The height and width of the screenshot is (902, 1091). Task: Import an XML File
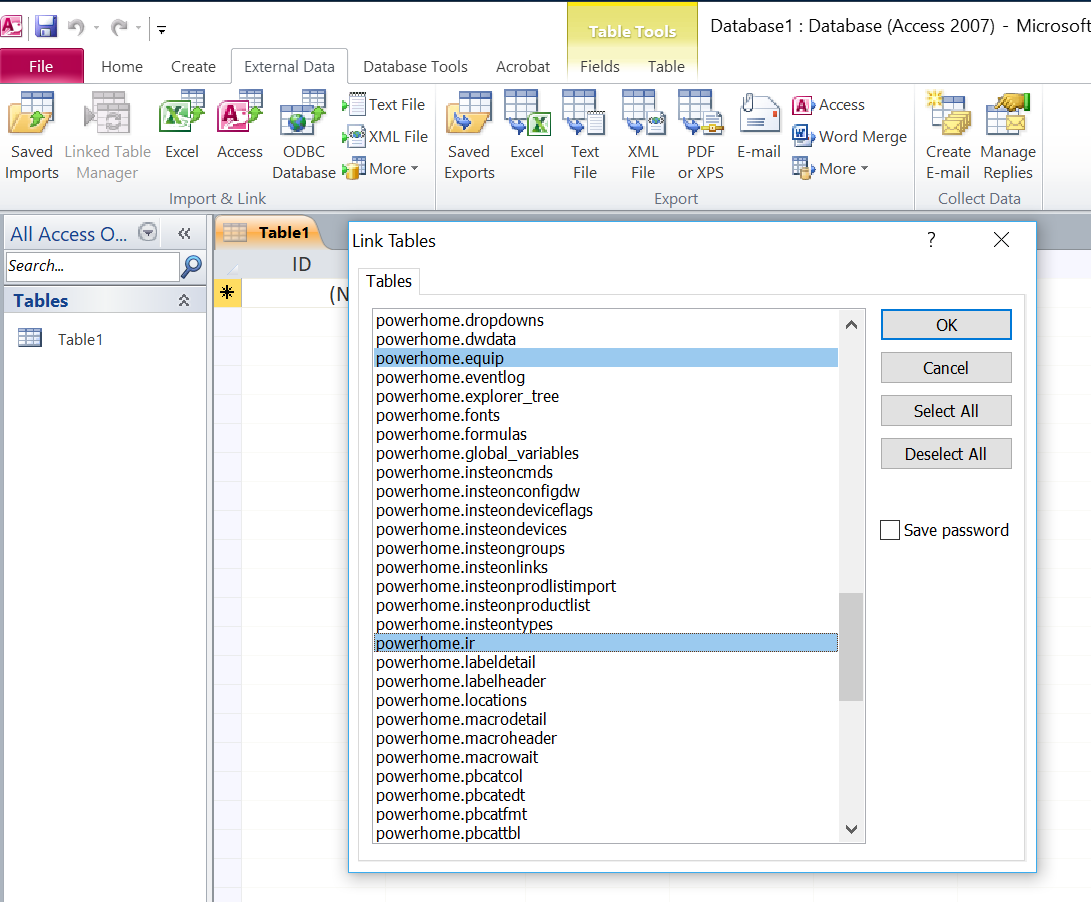click(x=385, y=136)
